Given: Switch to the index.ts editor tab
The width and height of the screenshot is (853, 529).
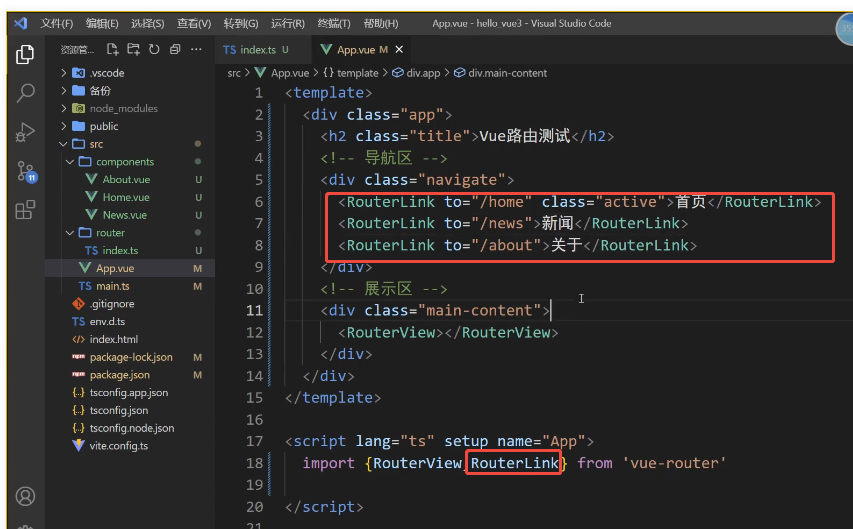Looking at the screenshot, I should 256,50.
